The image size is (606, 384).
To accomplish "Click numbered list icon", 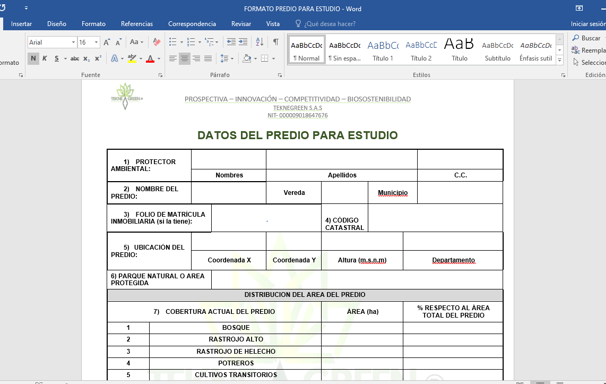I will [x=191, y=42].
